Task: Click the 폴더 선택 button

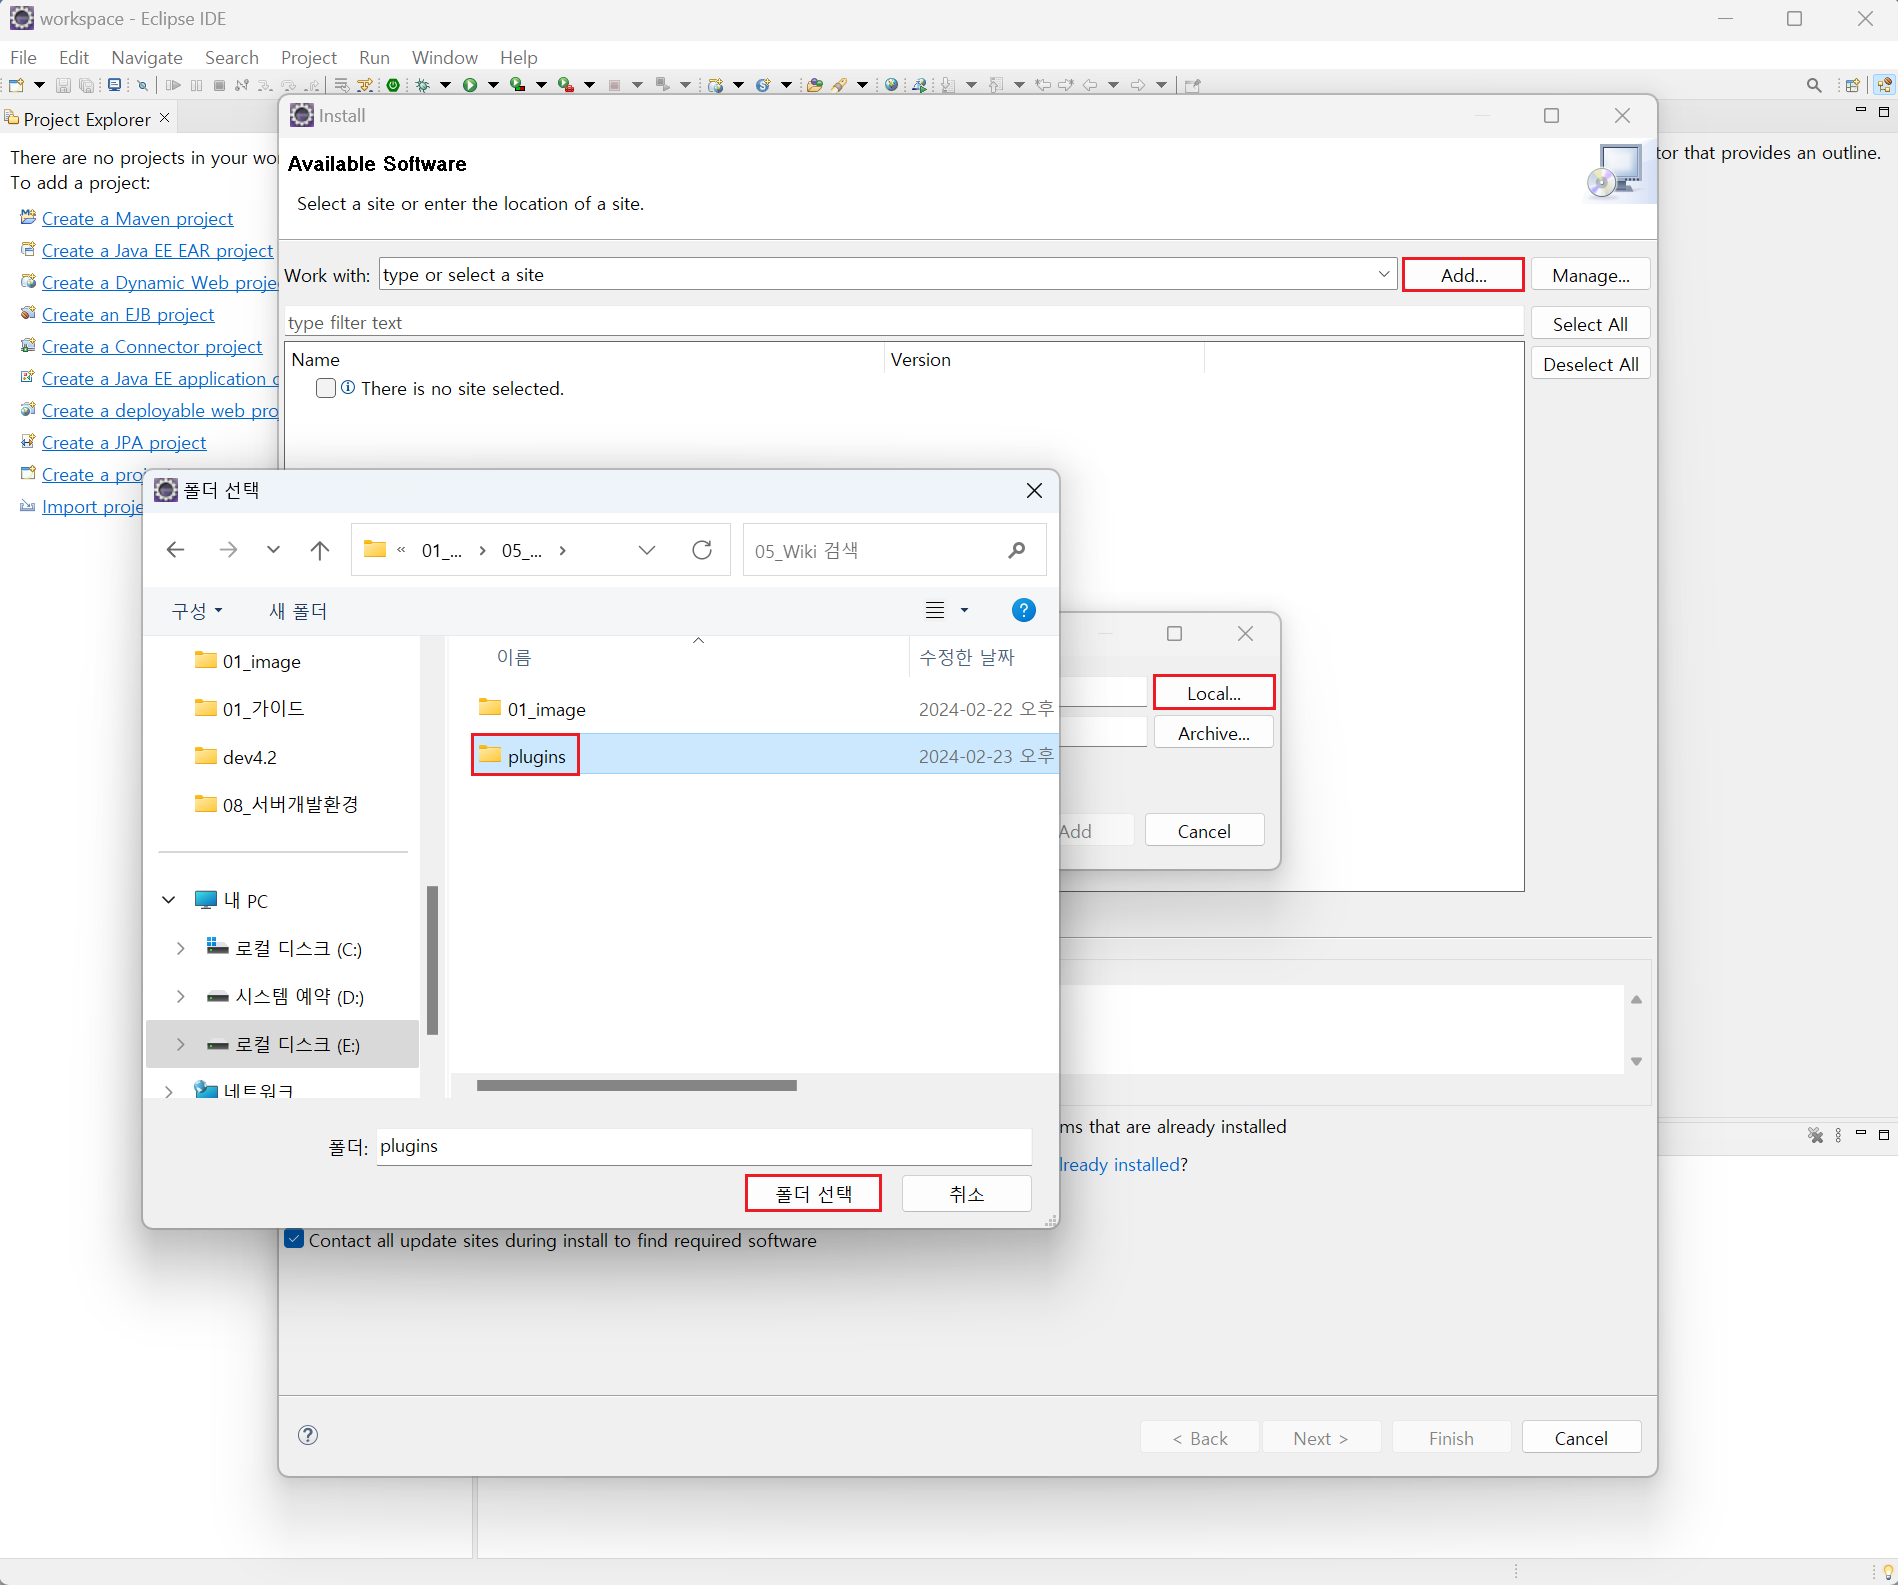Action: [813, 1193]
